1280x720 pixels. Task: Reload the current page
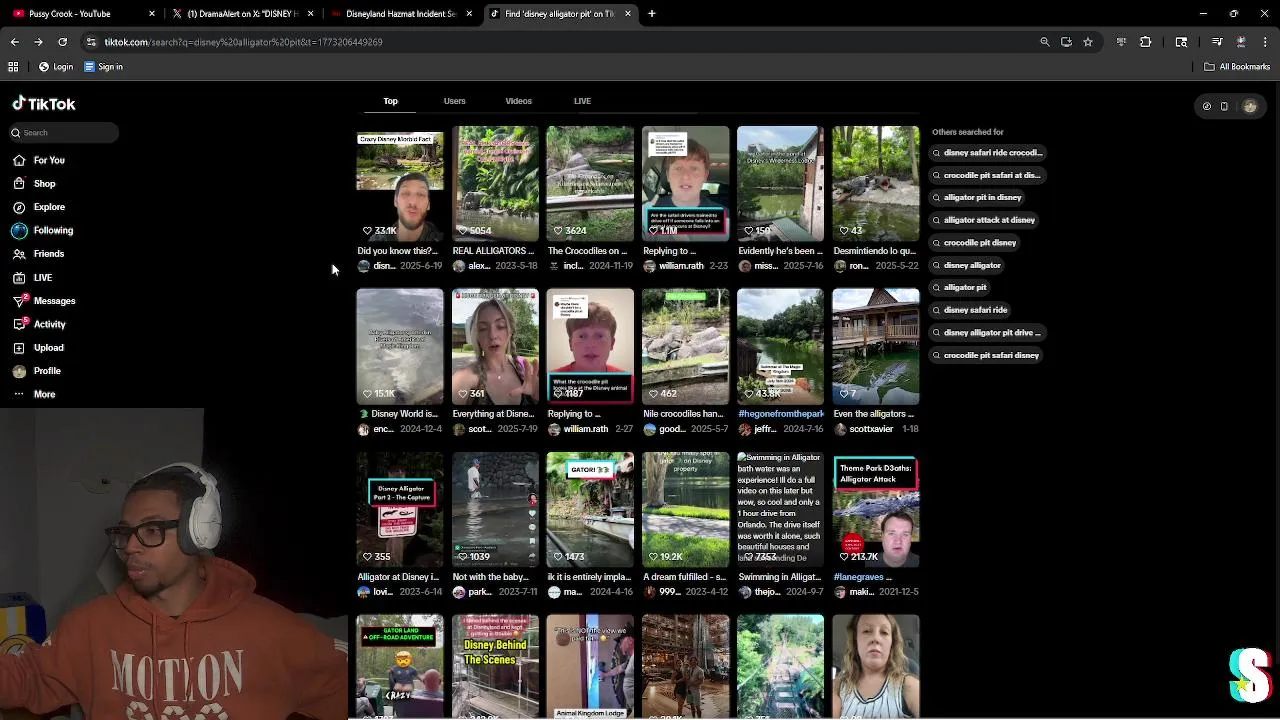tap(62, 42)
